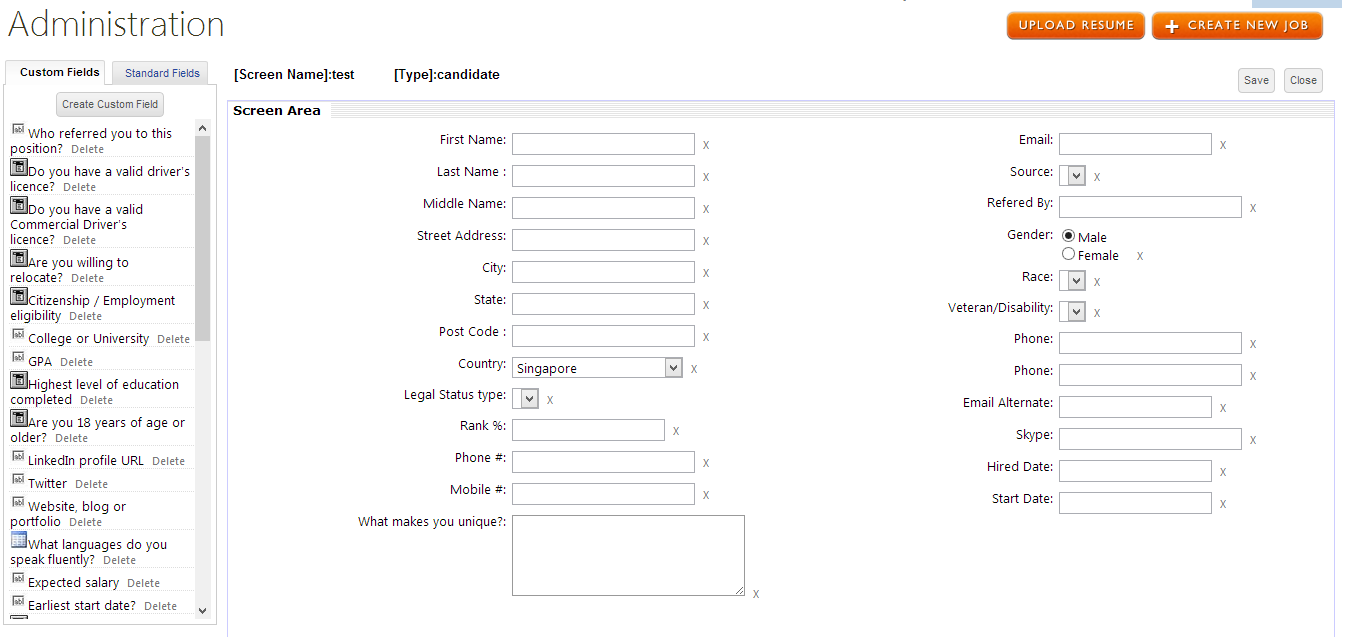Click the 'What makes you unique?' text area
Image resolution: width=1349 pixels, height=637 pixels.
tap(628, 556)
